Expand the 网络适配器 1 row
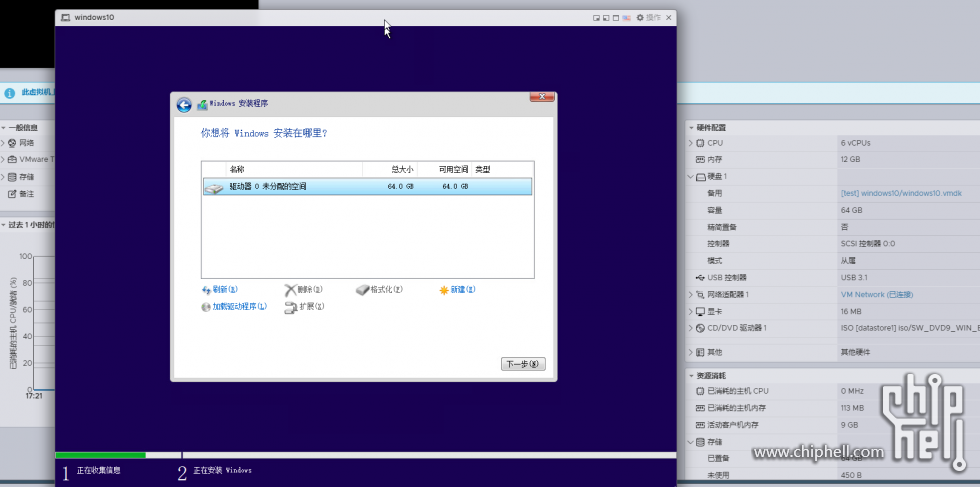This screenshot has height=487, width=980. (x=691, y=294)
